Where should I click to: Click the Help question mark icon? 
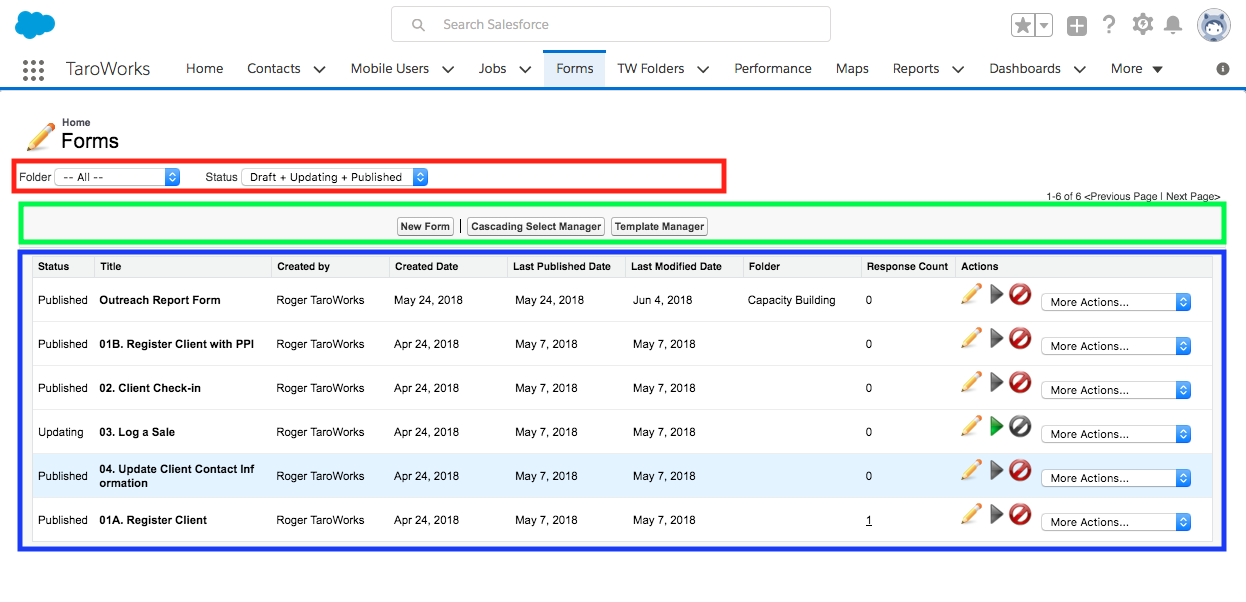coord(1109,25)
